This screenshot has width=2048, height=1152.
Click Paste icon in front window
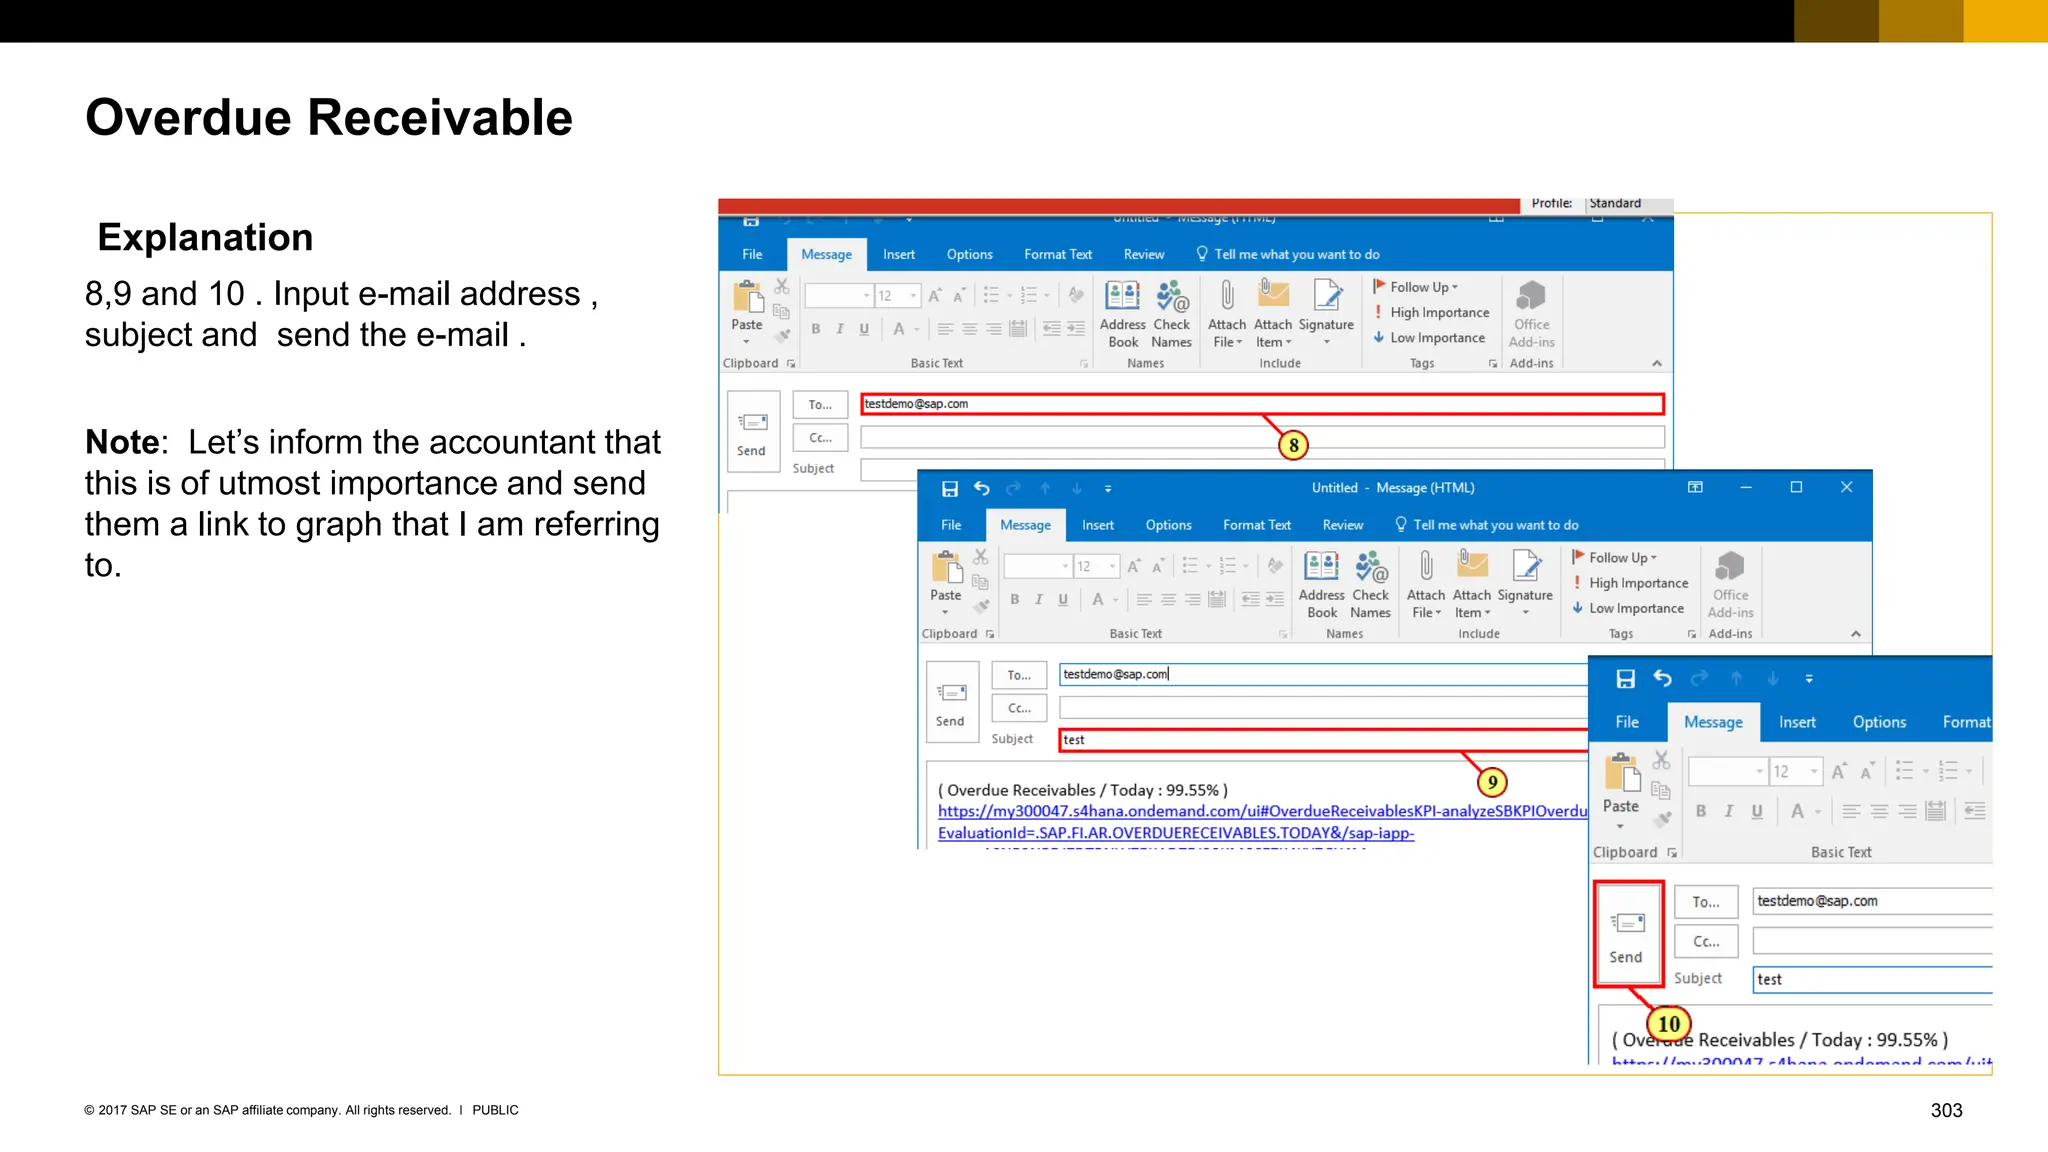pos(1621,774)
